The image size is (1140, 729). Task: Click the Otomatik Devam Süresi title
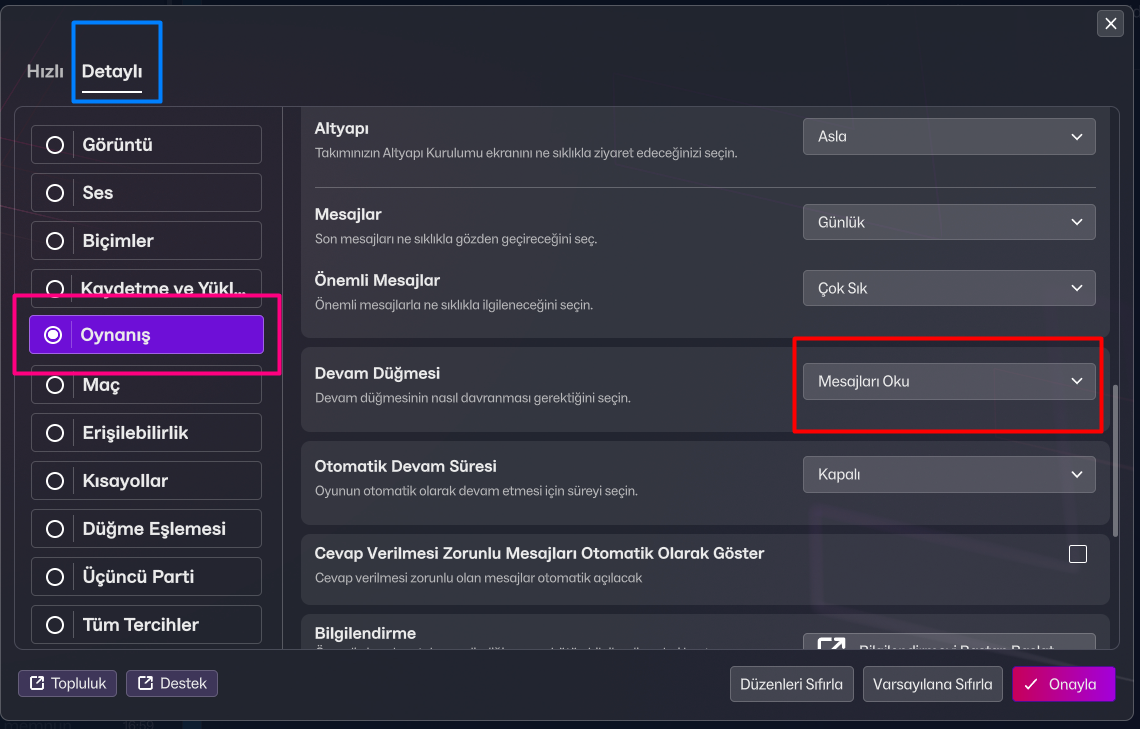click(x=406, y=466)
